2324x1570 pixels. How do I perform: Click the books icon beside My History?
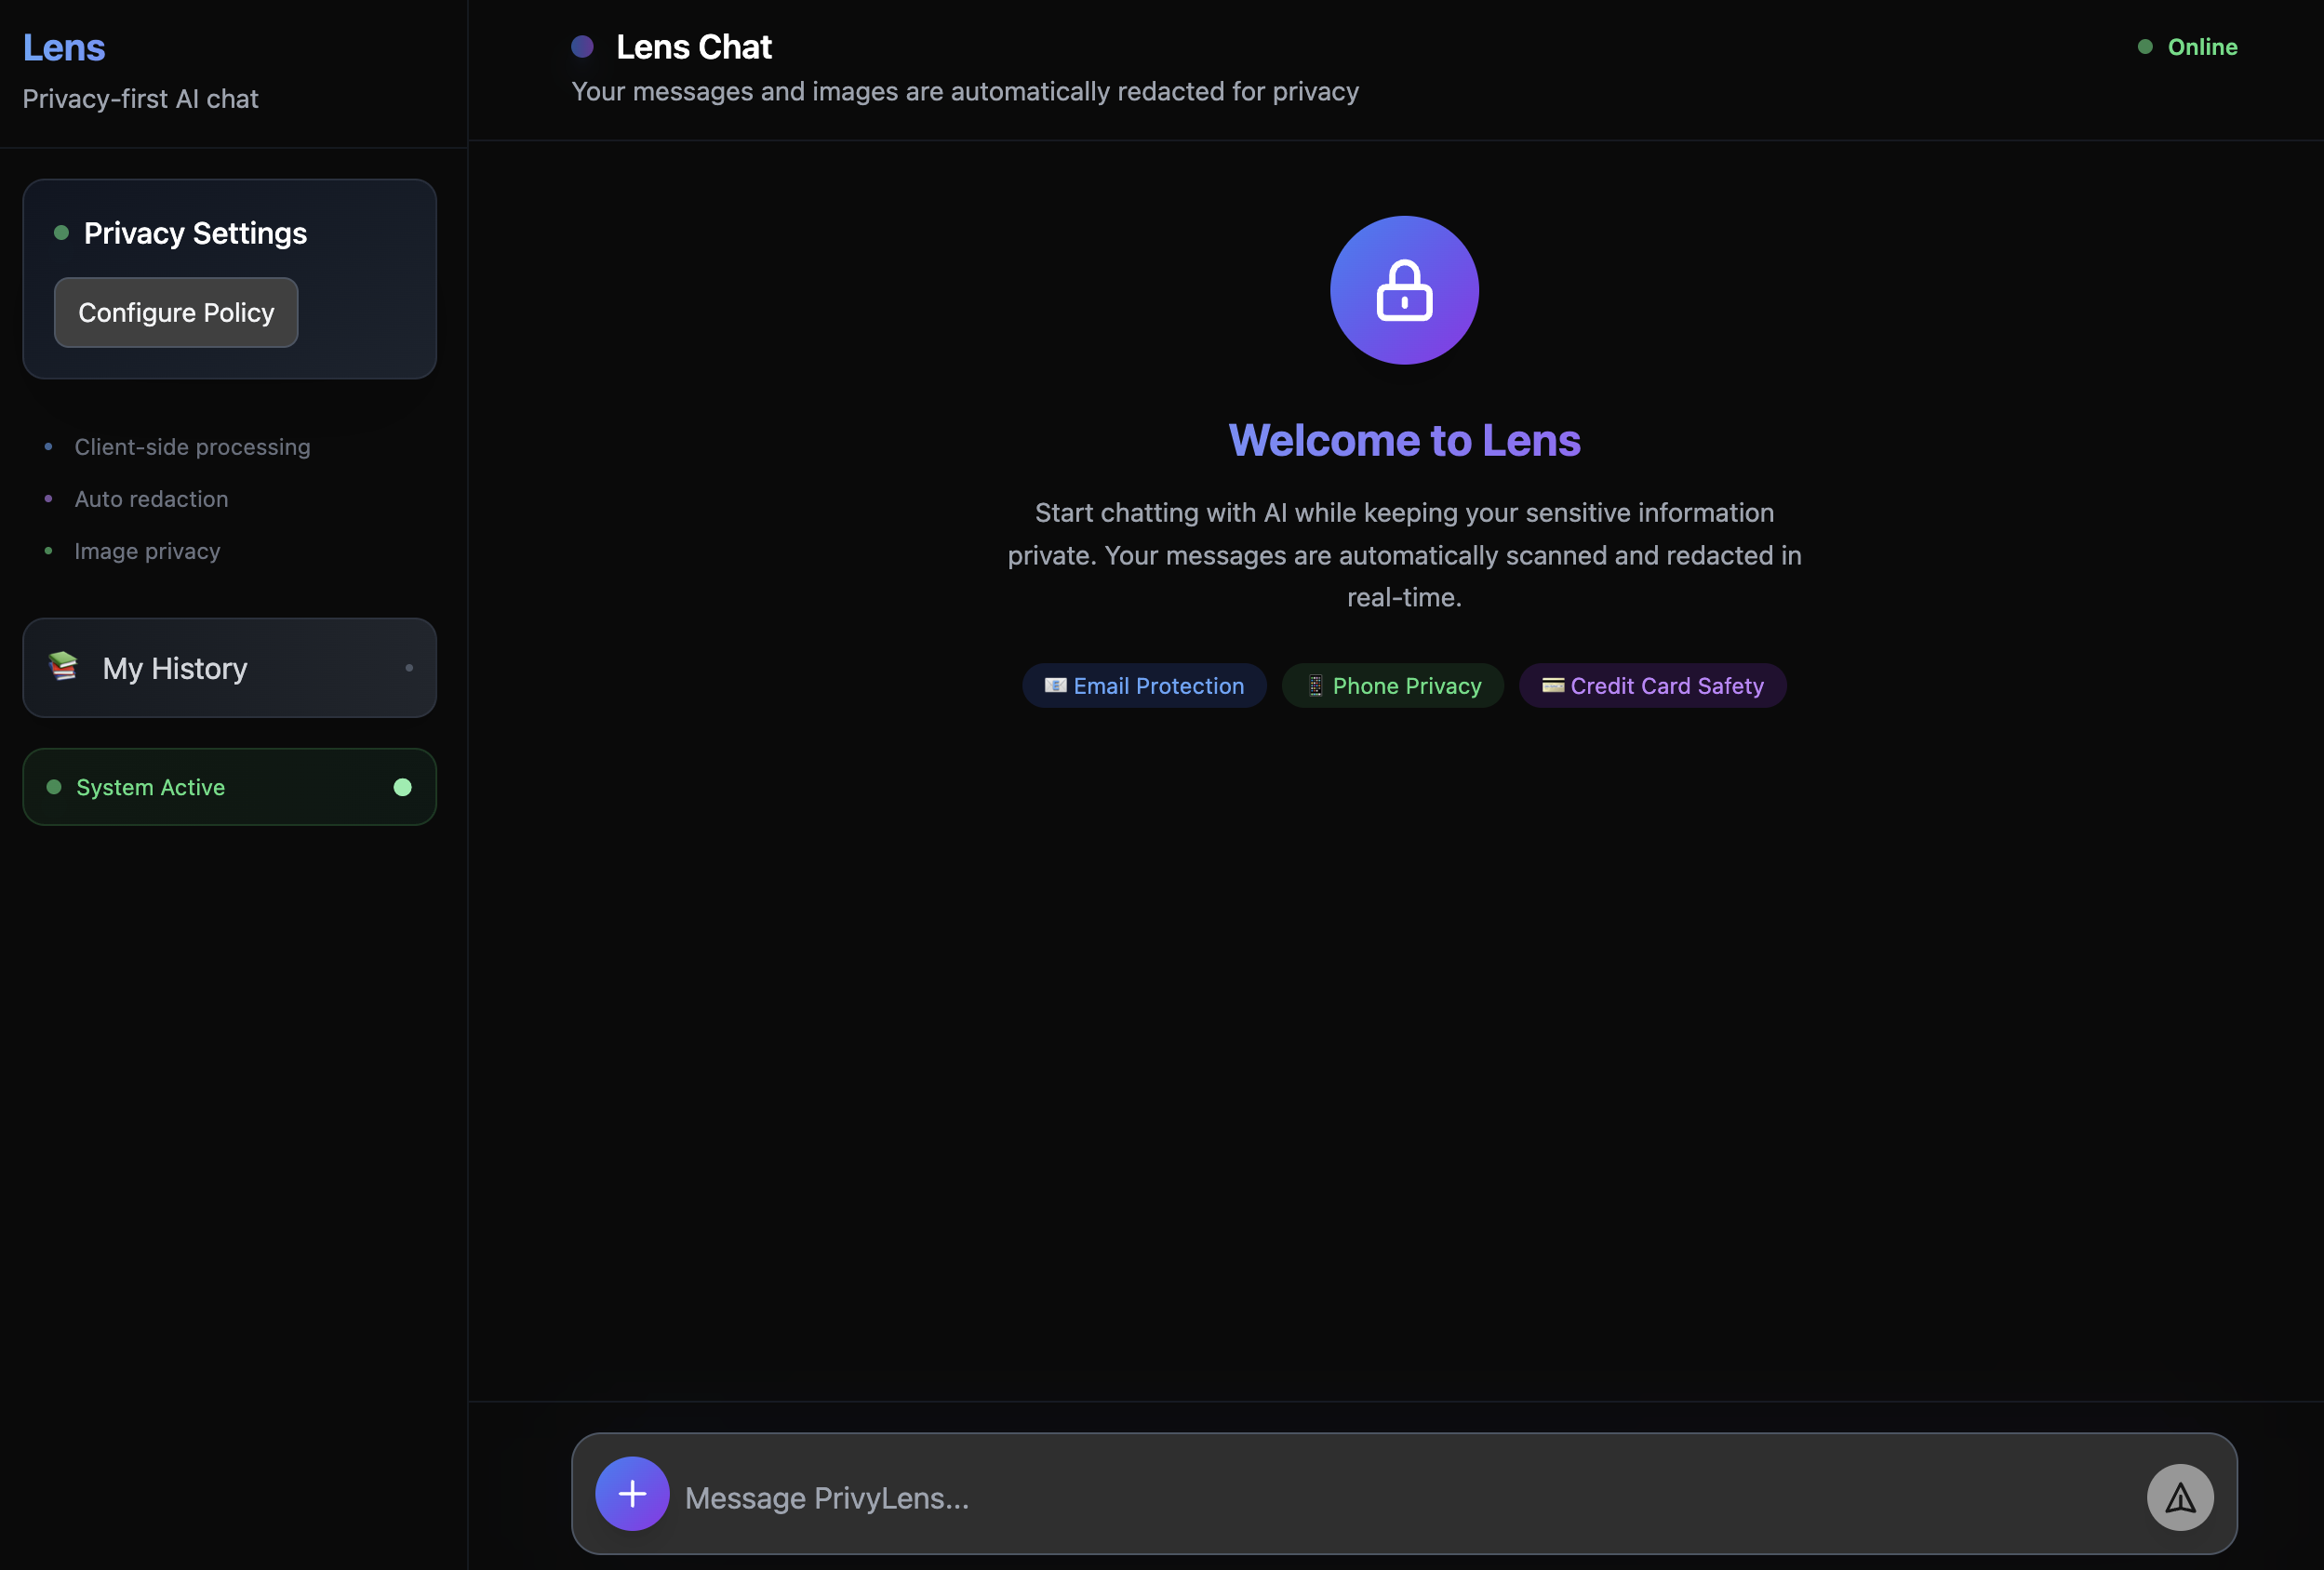coord(63,666)
